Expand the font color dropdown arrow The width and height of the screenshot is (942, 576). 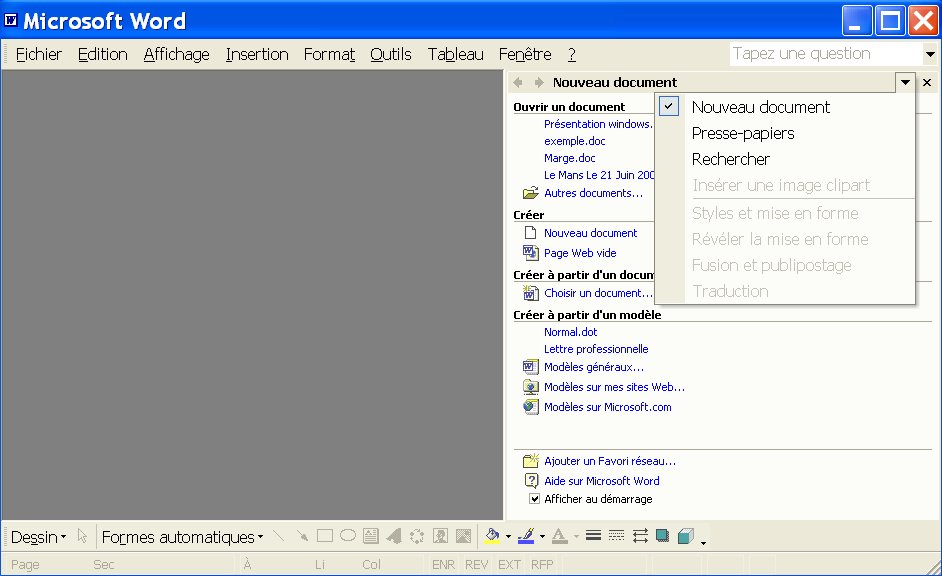[x=576, y=536]
